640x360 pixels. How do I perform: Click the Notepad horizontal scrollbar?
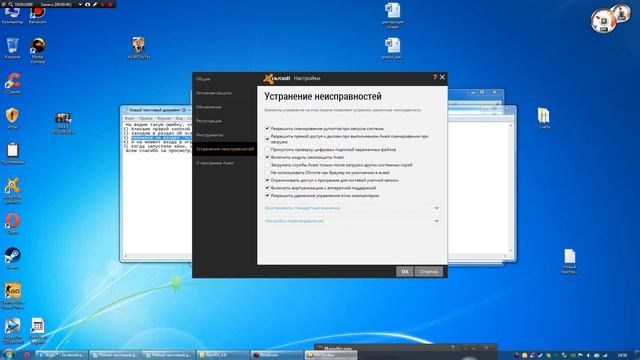pyautogui.click(x=157, y=256)
